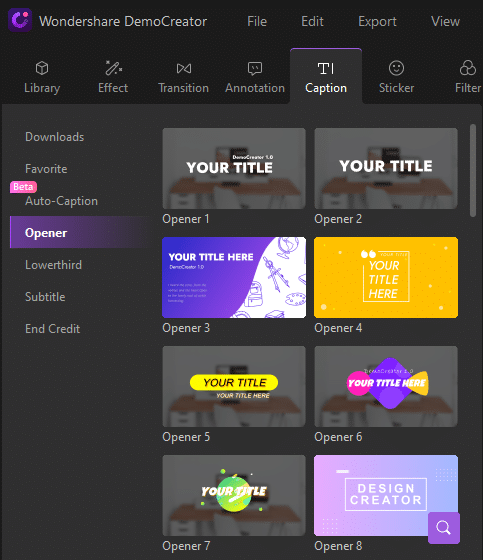Open the Effect magic wand icon
The image size is (483, 560).
(x=113, y=68)
